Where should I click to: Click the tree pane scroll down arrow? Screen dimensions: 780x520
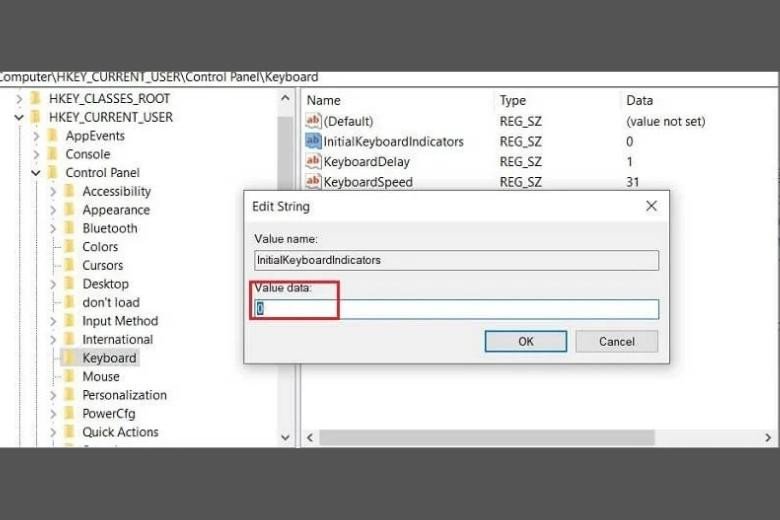click(x=286, y=438)
